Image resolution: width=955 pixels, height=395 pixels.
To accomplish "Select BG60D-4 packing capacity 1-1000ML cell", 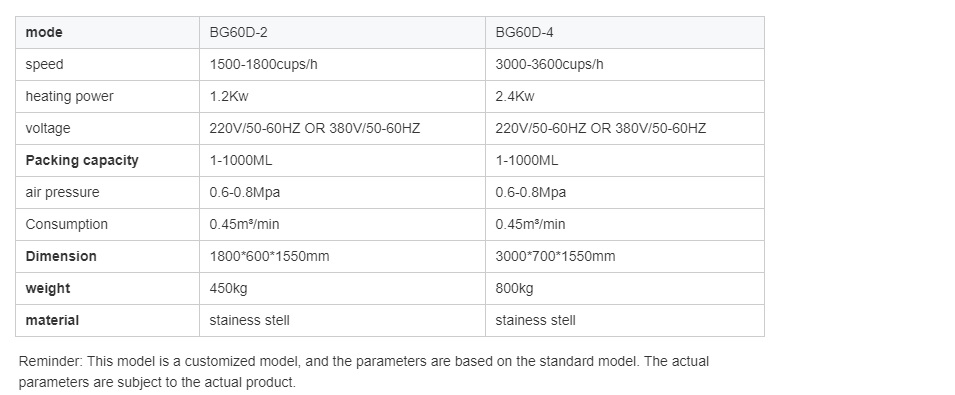I will coord(625,161).
